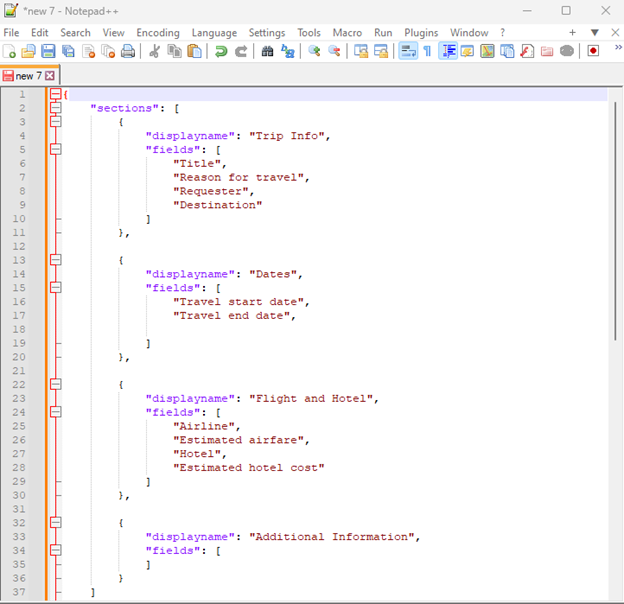Image resolution: width=624 pixels, height=604 pixels.
Task: Click the Cut scissors icon
Action: tap(155, 51)
